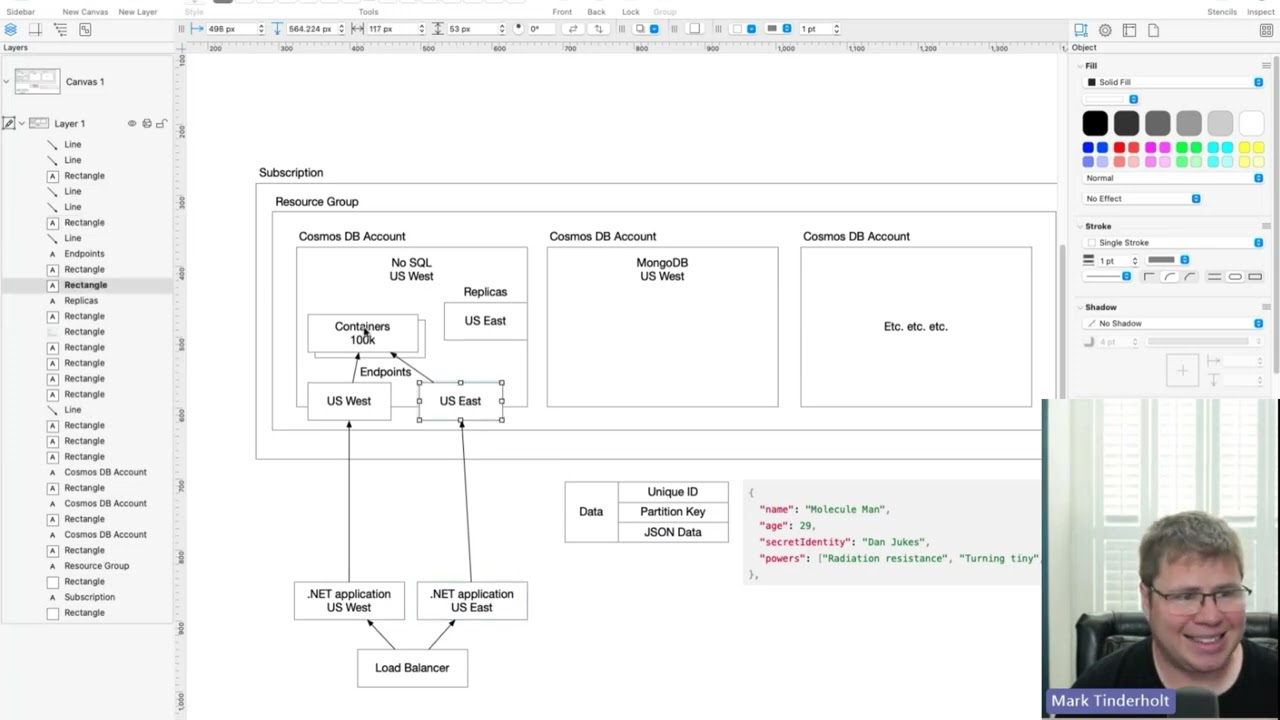1280x720 pixels.
Task: Click the guides sidebar icon
Action: pos(35,30)
